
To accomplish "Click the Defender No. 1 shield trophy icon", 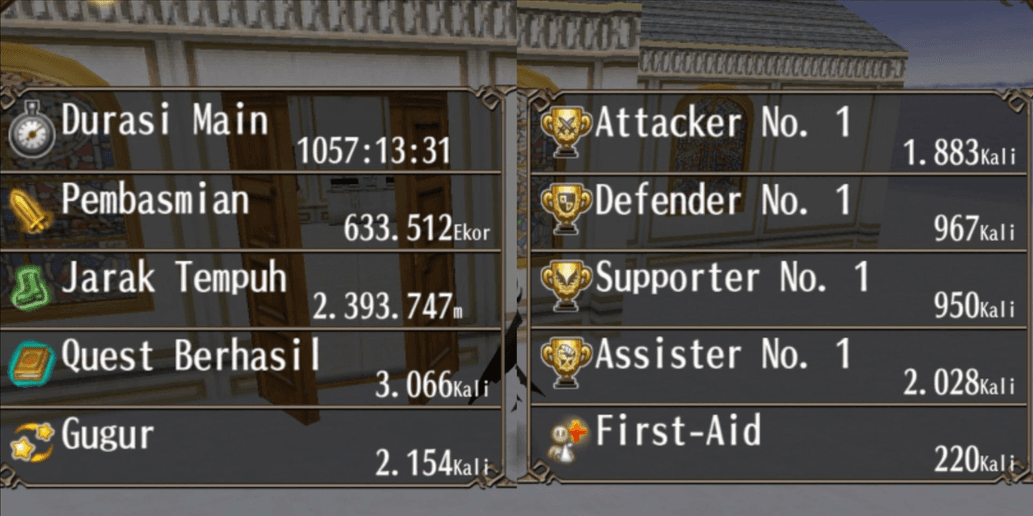I will click(567, 209).
